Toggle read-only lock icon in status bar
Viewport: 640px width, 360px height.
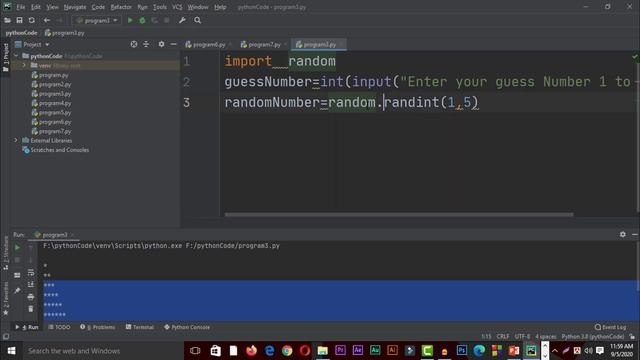pyautogui.click(x=632, y=337)
